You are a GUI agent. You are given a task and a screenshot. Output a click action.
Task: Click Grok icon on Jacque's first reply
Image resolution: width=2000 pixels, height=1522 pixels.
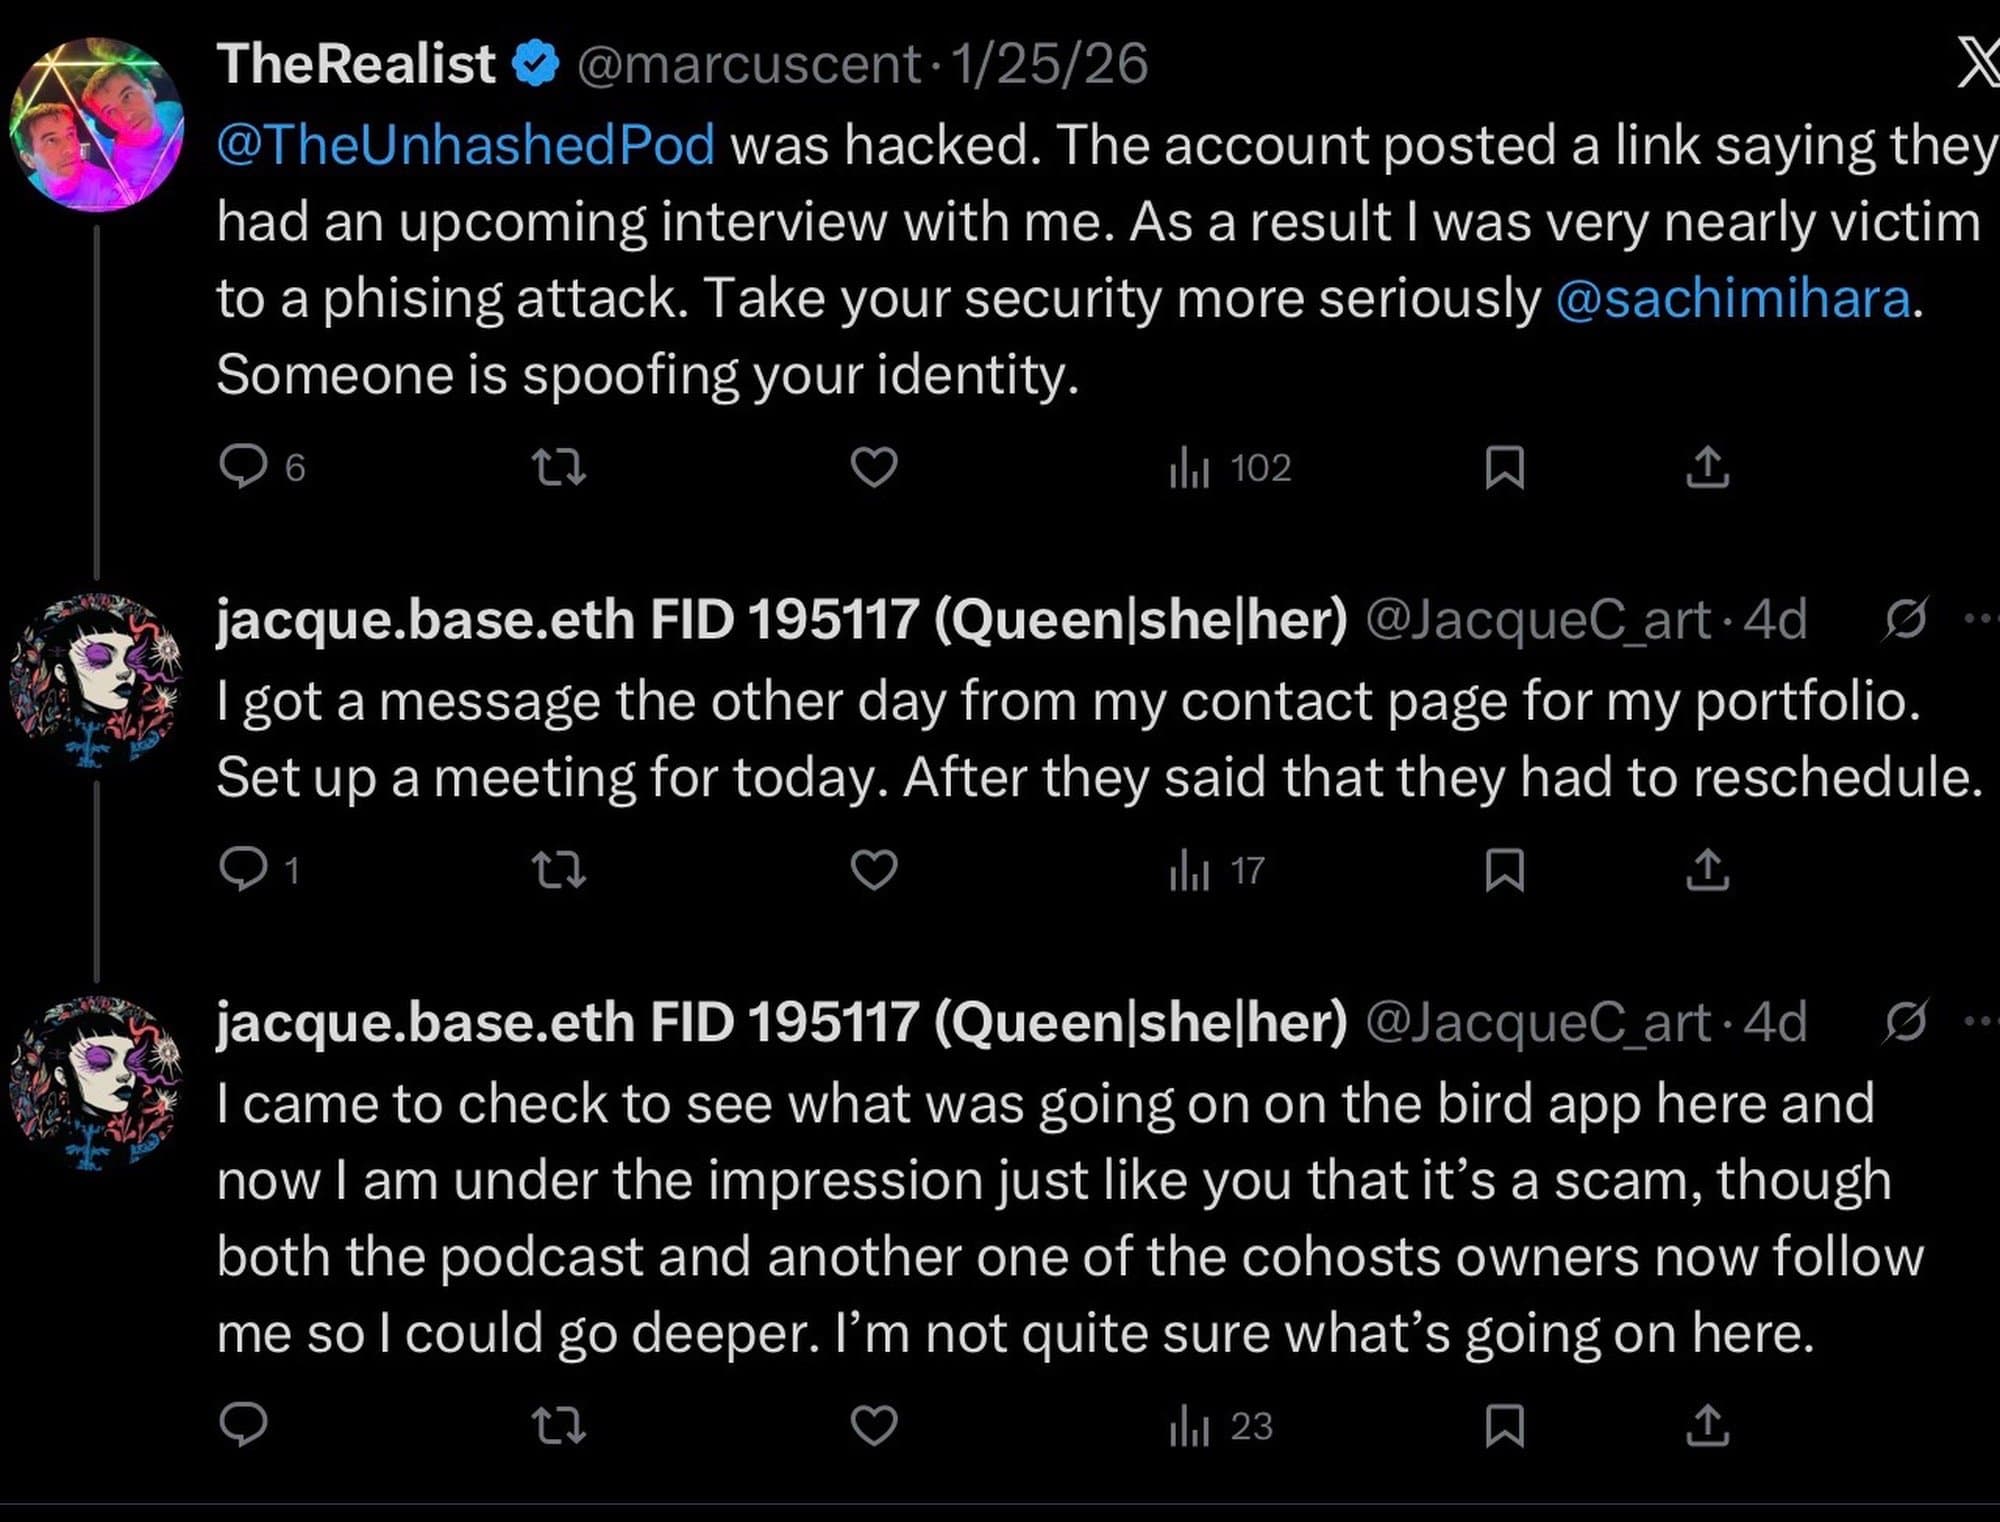pos(1905,619)
